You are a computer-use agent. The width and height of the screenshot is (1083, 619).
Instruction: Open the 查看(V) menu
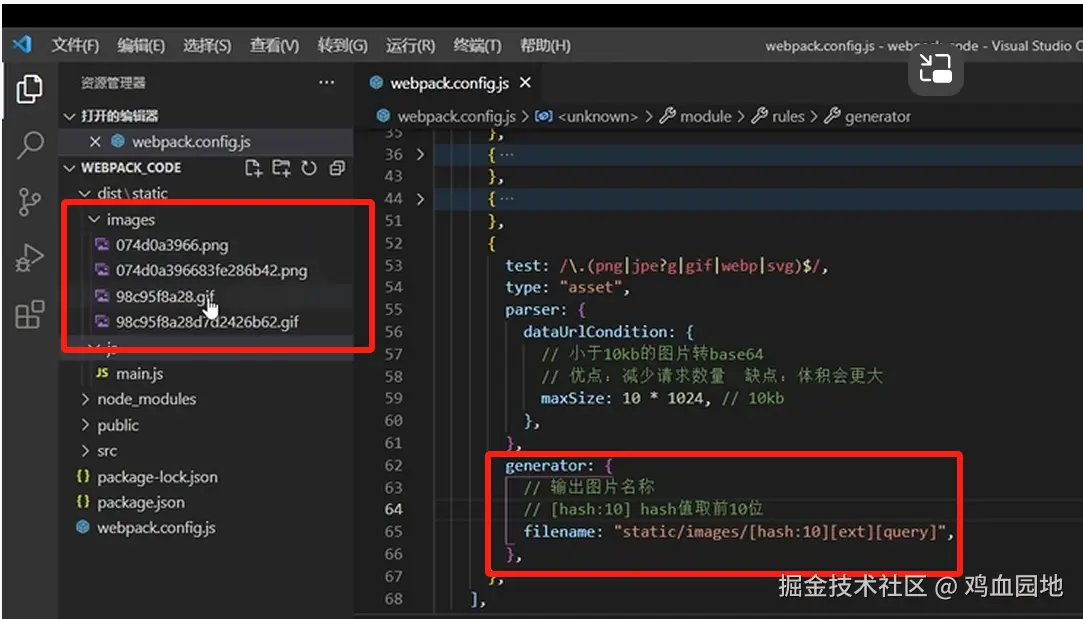tap(274, 46)
